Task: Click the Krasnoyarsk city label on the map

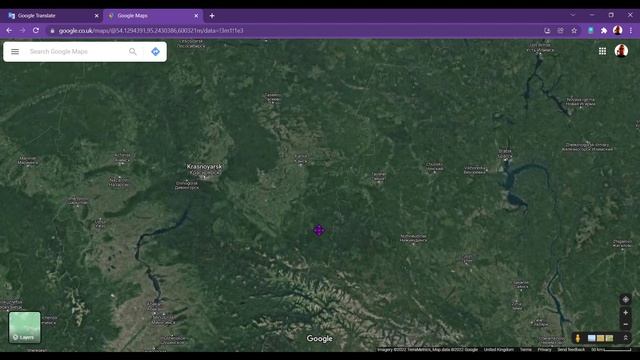Action: 204,167
